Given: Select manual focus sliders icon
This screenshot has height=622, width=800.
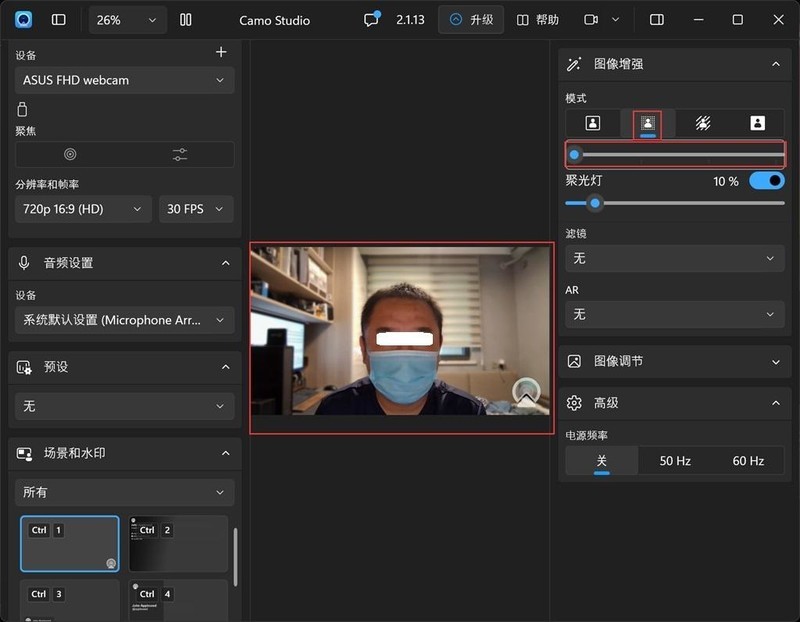Looking at the screenshot, I should [x=179, y=154].
